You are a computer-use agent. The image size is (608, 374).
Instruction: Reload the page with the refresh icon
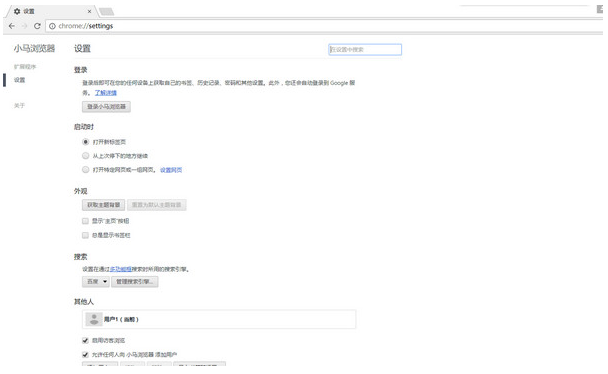tap(37, 26)
